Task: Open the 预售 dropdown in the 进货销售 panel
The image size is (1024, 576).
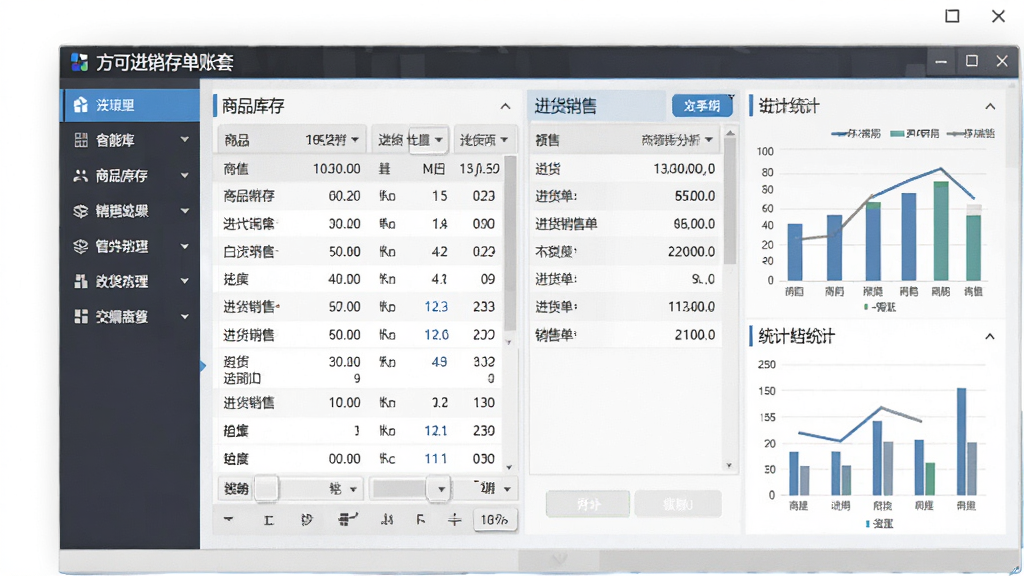Action: [624, 140]
